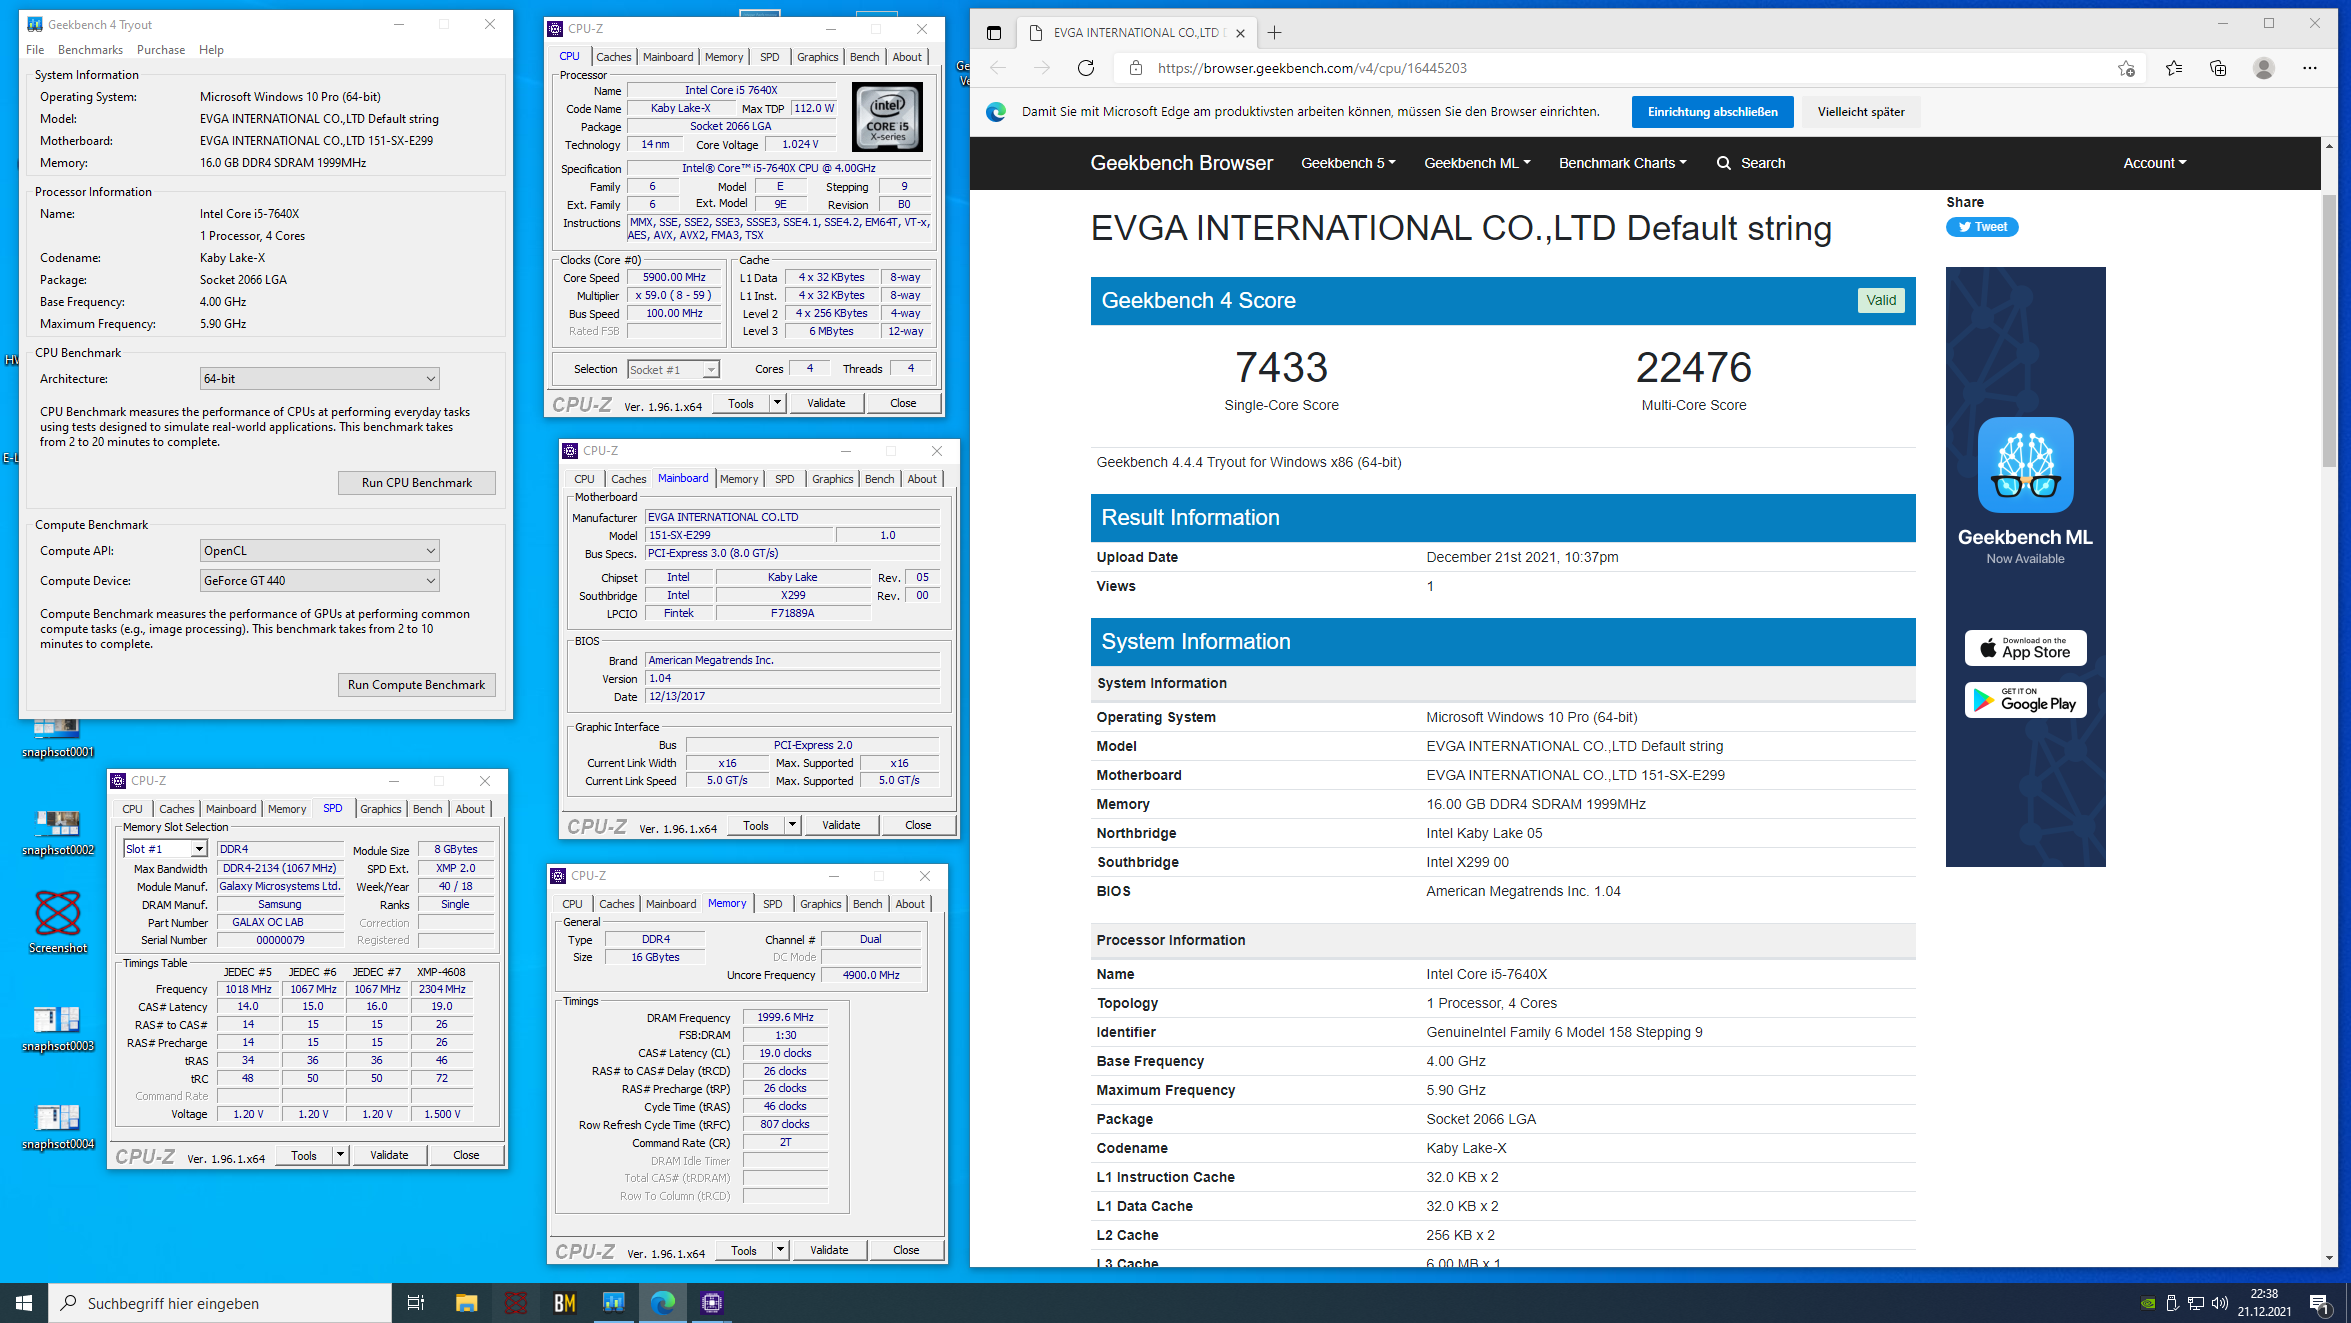The height and width of the screenshot is (1323, 2351).
Task: Open Tools arrow in CPU-Z SPD window
Action: click(340, 1155)
